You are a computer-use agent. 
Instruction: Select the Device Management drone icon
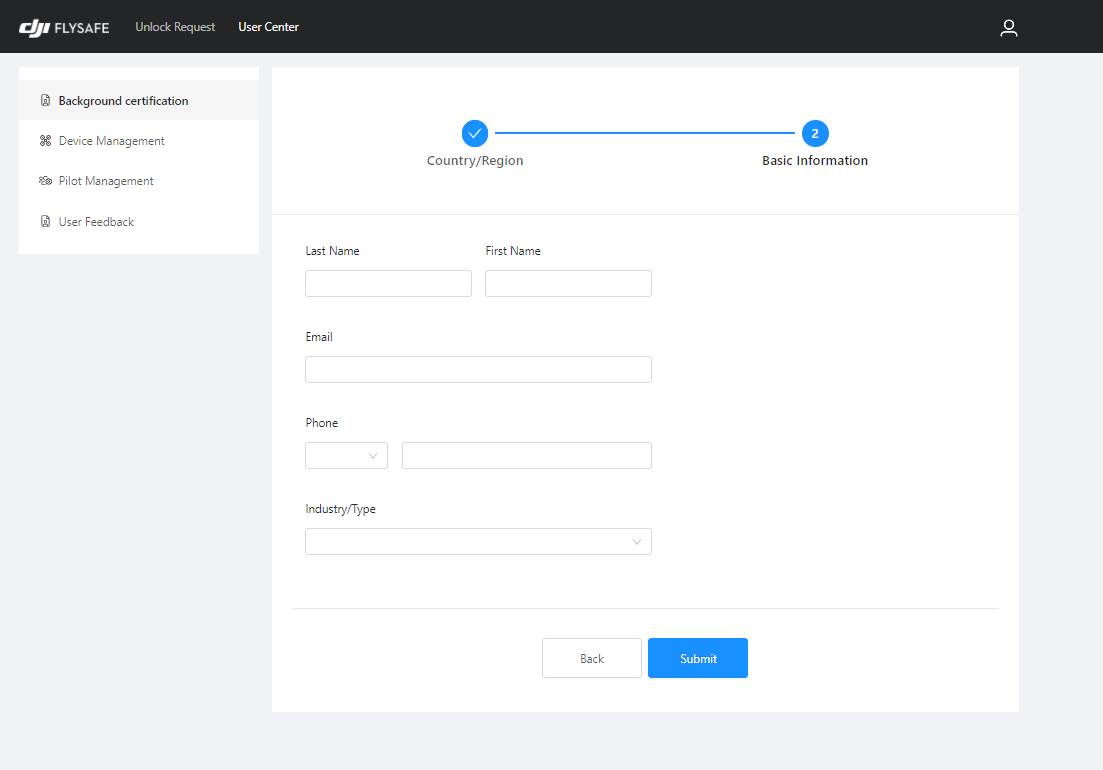[x=45, y=140]
